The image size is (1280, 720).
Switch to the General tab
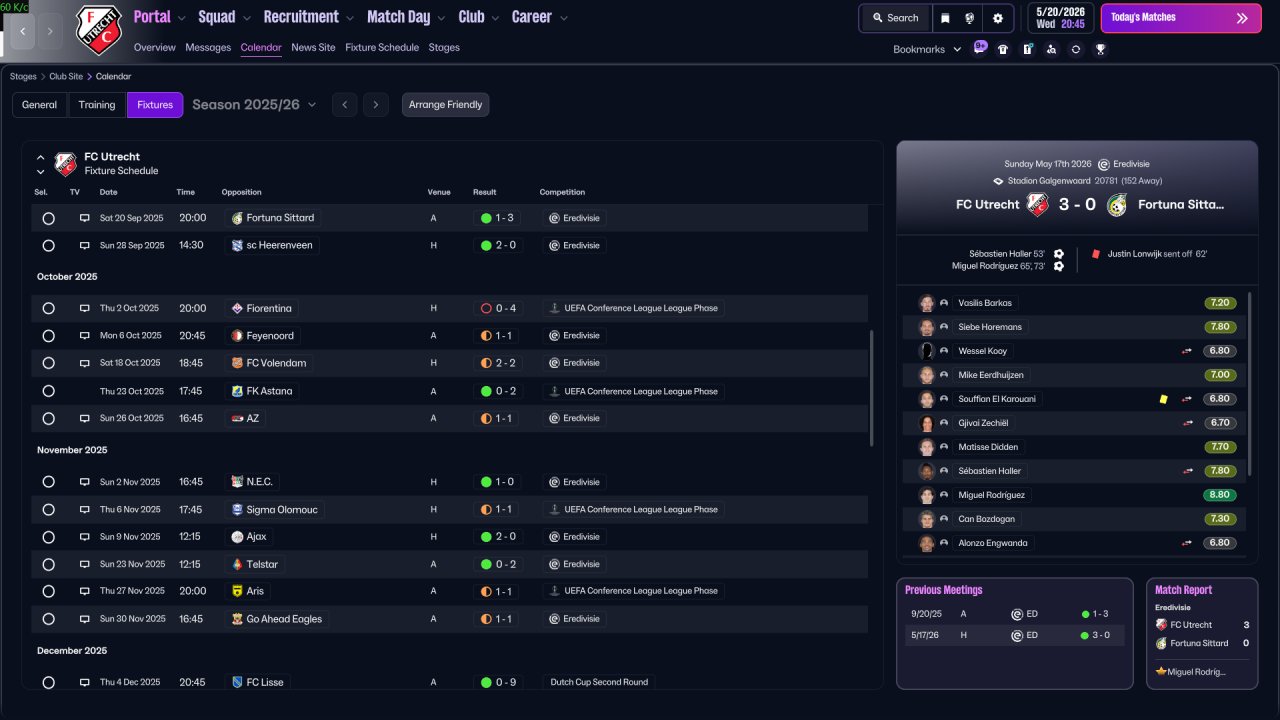[39, 105]
